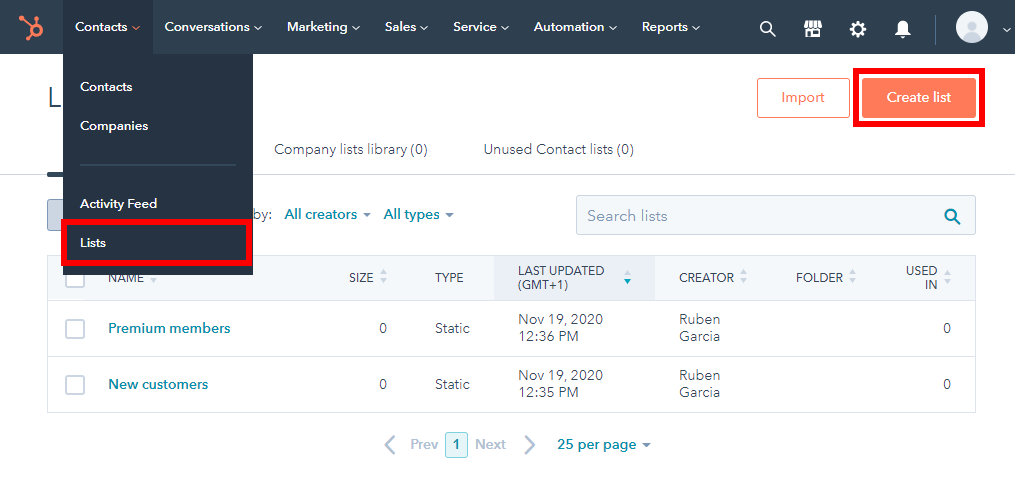
Task: Click the Next pagination link
Action: point(490,445)
